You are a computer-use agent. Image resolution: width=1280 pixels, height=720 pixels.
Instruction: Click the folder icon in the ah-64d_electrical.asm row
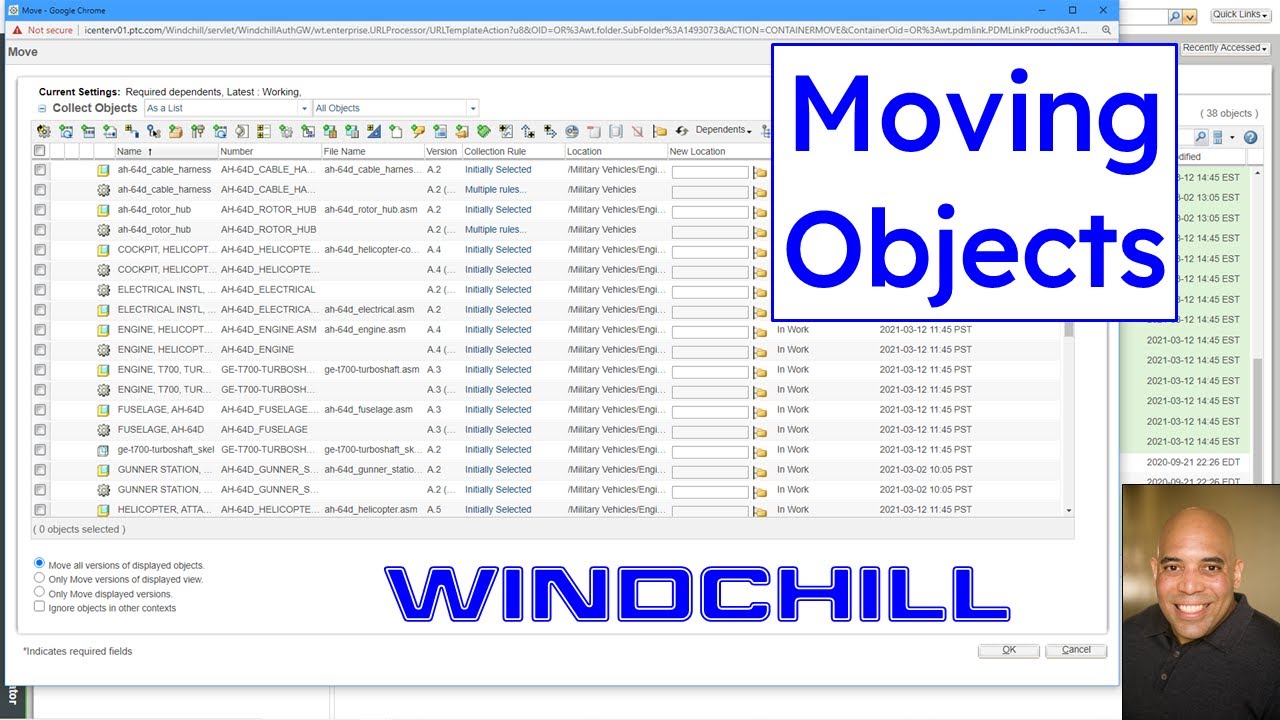pos(760,312)
